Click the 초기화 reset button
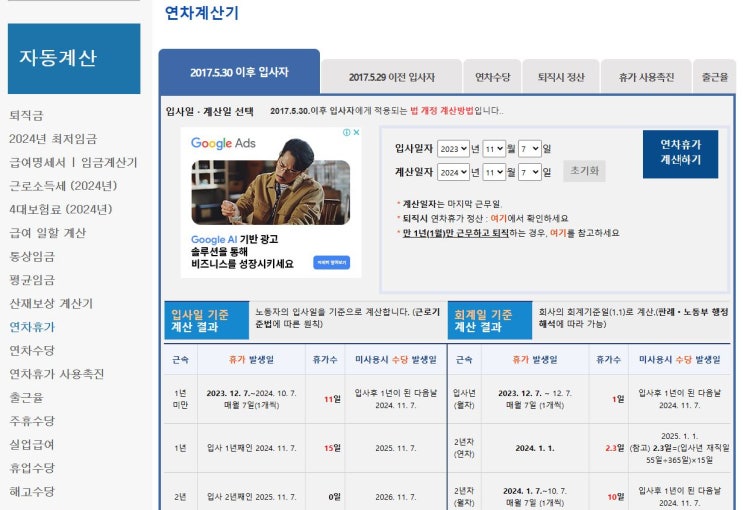 pos(584,171)
